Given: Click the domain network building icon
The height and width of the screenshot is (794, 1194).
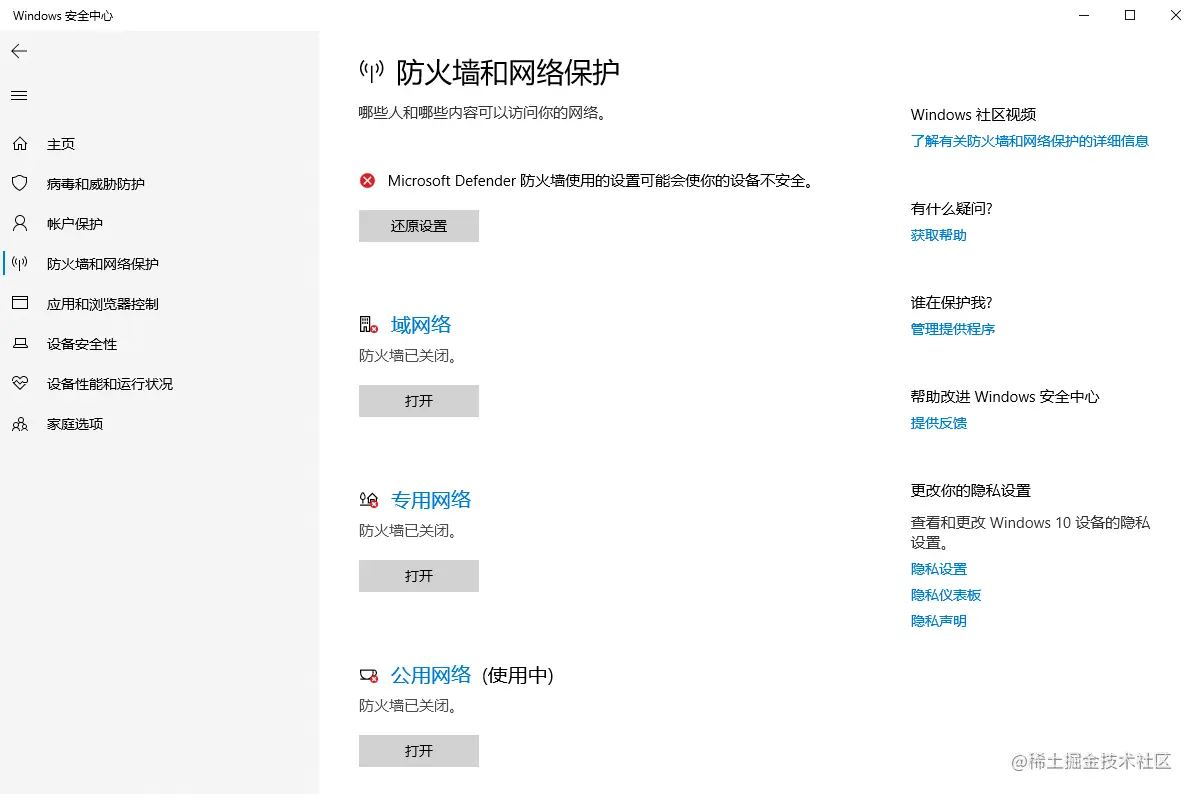Looking at the screenshot, I should 369,325.
